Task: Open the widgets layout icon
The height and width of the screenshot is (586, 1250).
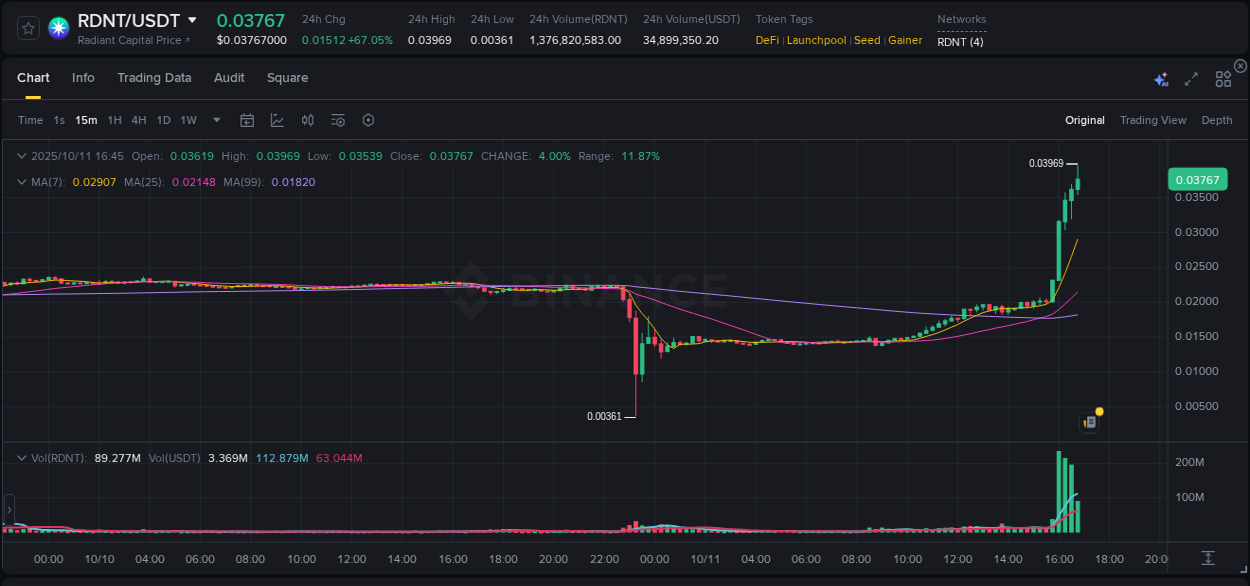Action: point(1223,78)
